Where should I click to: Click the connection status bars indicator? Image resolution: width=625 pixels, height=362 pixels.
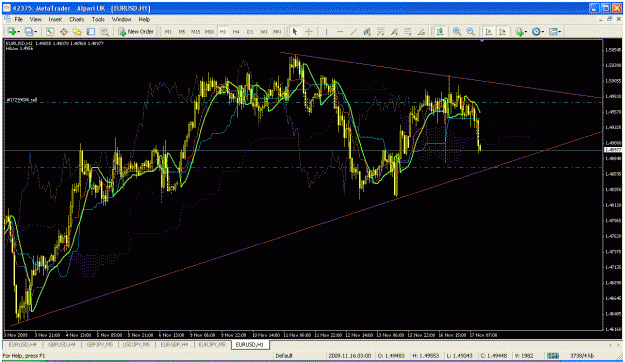552,356
